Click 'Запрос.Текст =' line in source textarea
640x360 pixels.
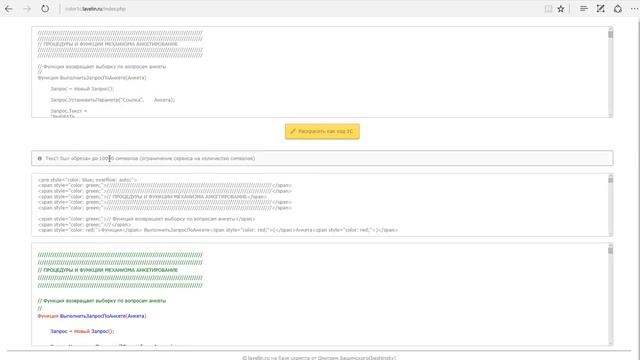(69, 111)
